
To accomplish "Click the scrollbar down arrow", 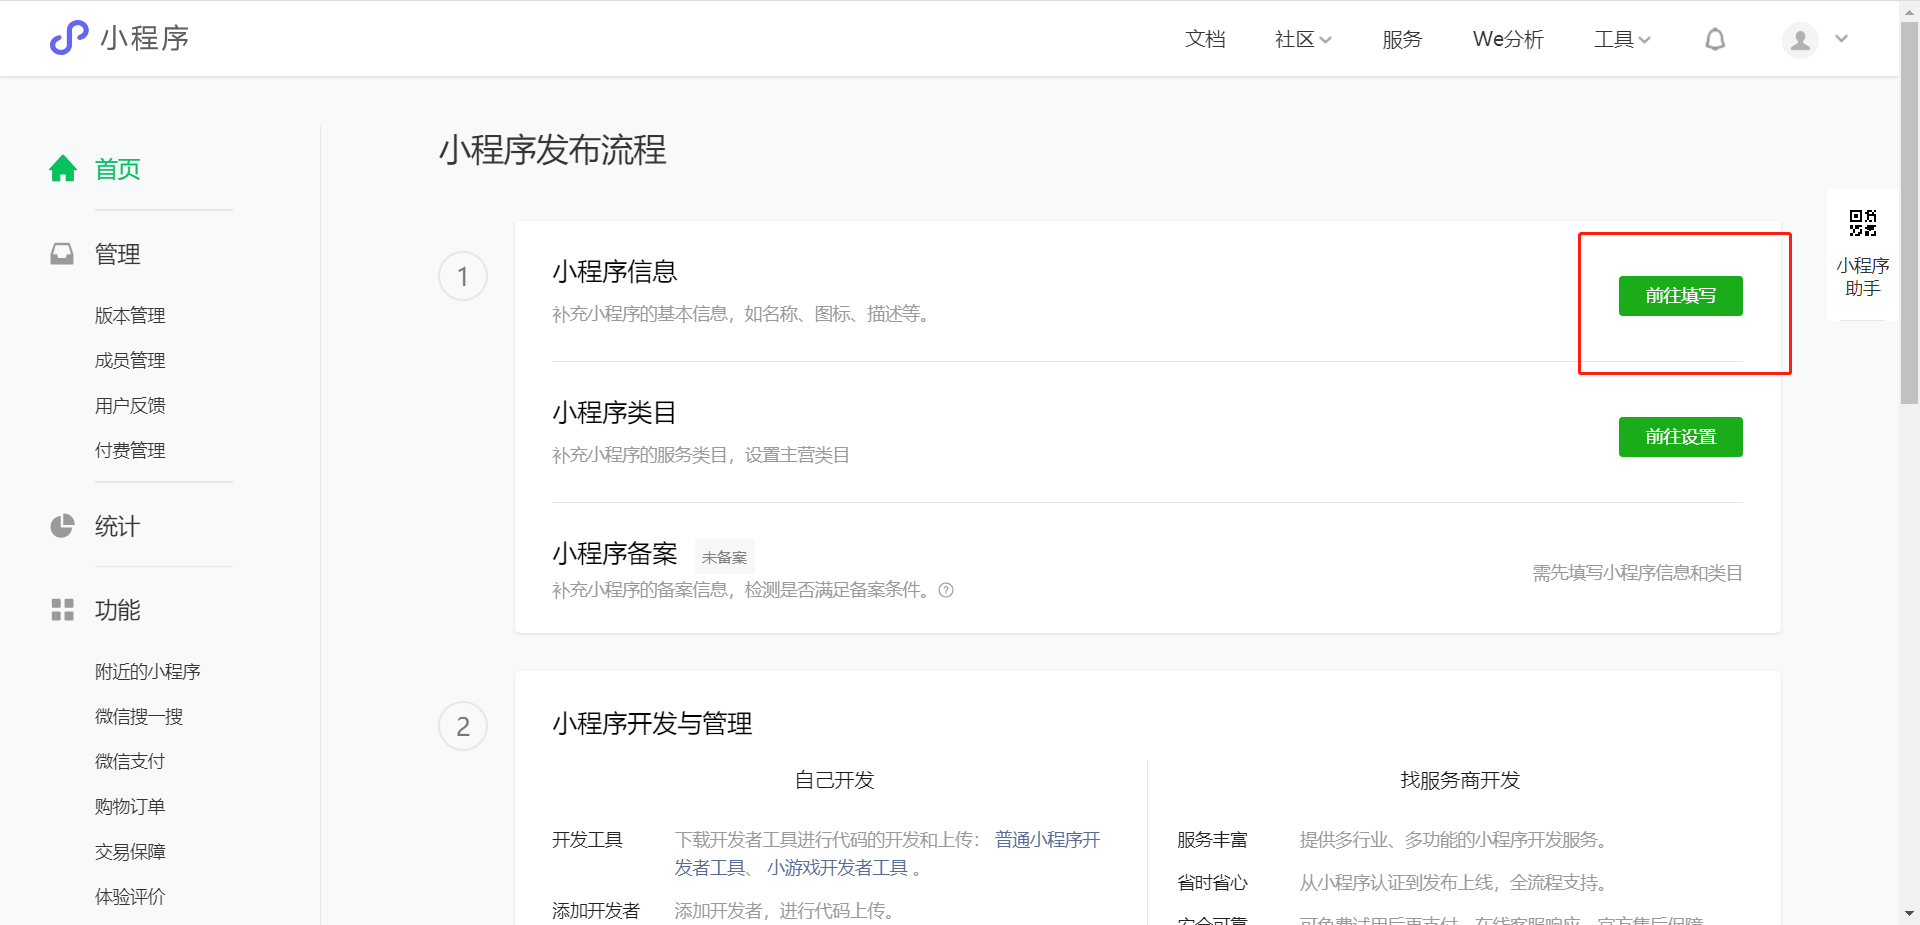I will (1909, 914).
